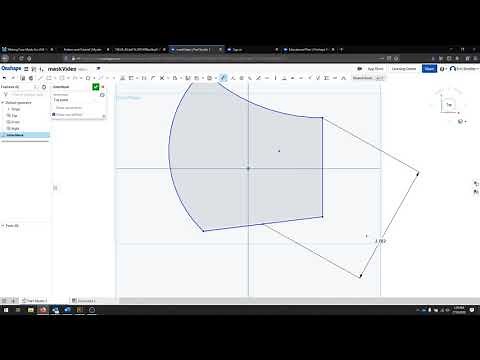Apply the Vertical constraint

(275, 78)
